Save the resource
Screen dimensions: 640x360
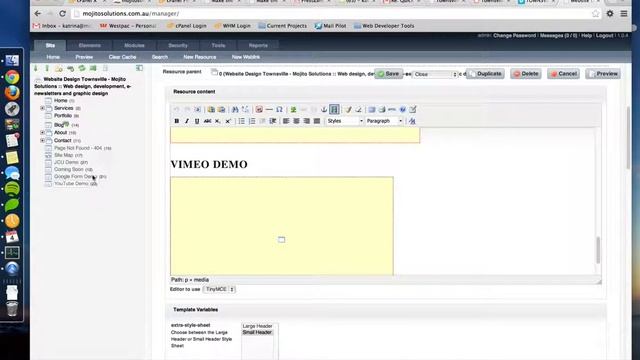coord(389,74)
